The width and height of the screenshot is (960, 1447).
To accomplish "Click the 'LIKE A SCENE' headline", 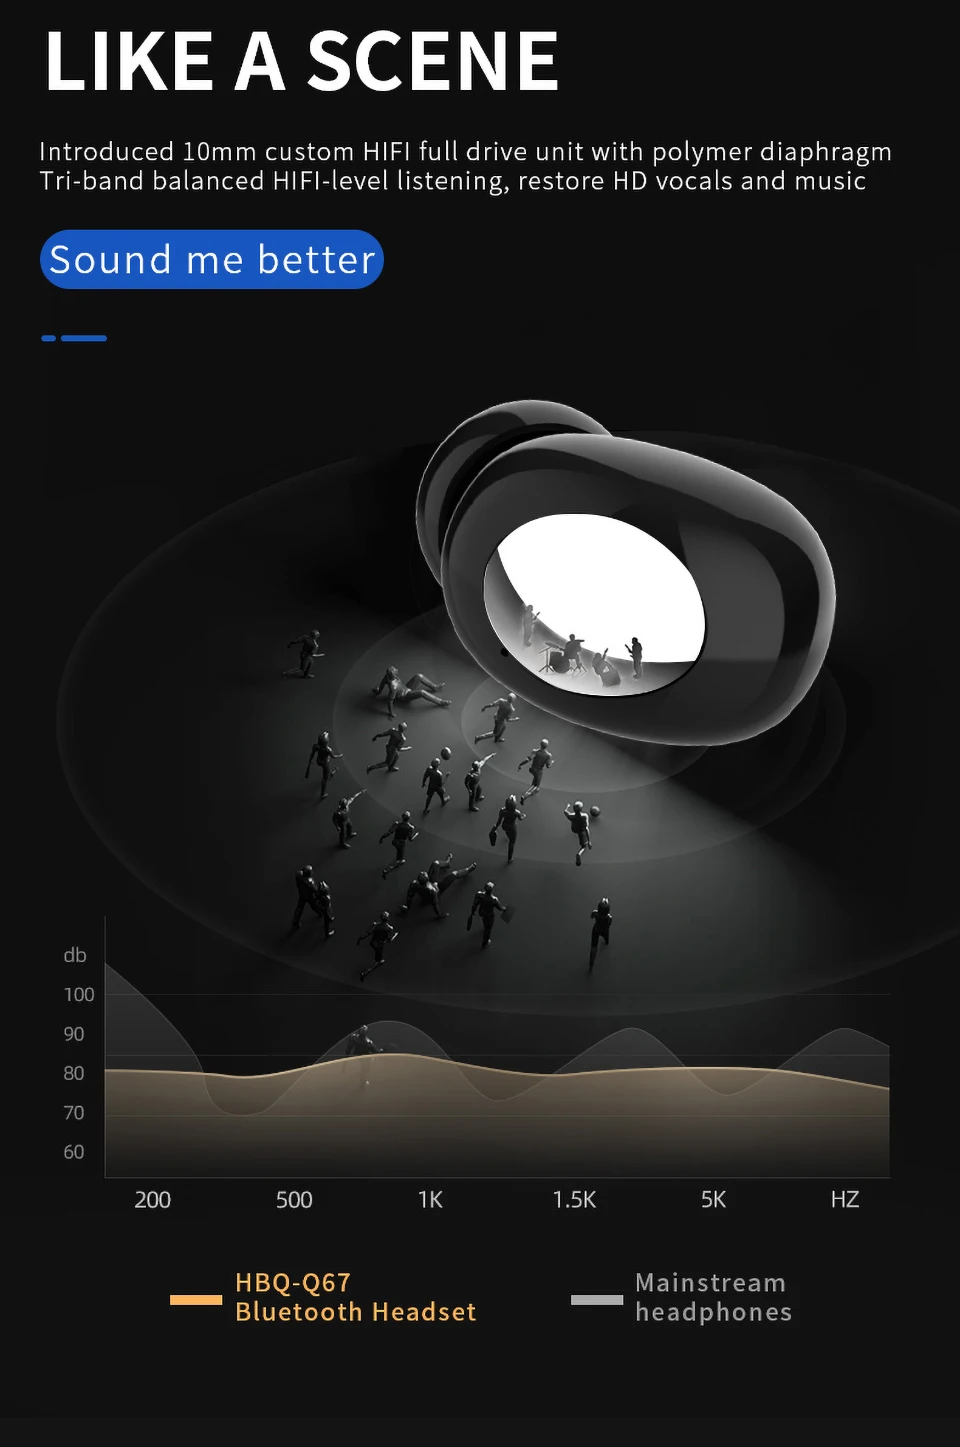I will pyautogui.click(x=301, y=62).
